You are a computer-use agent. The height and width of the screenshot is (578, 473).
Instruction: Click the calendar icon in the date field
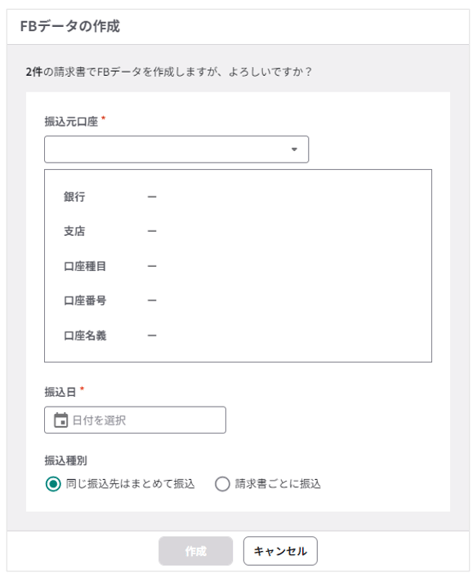click(x=61, y=420)
